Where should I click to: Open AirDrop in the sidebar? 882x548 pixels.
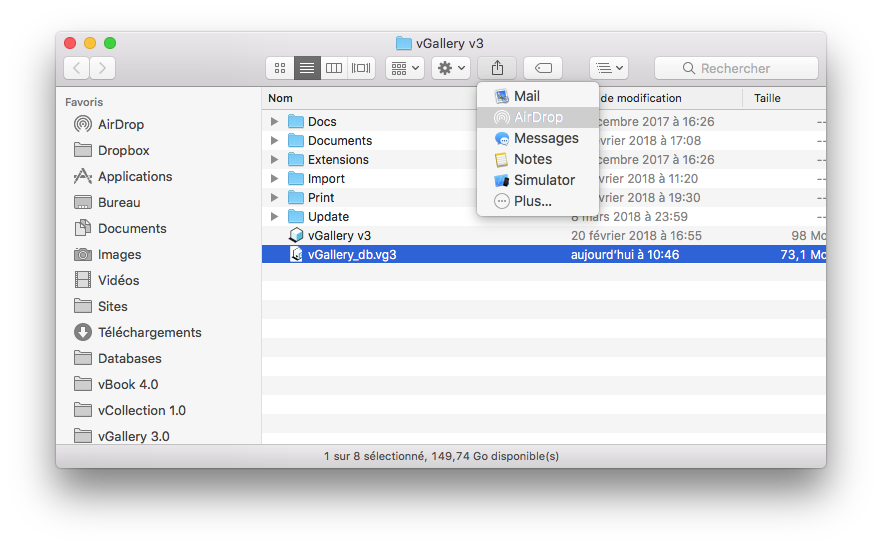[x=120, y=124]
